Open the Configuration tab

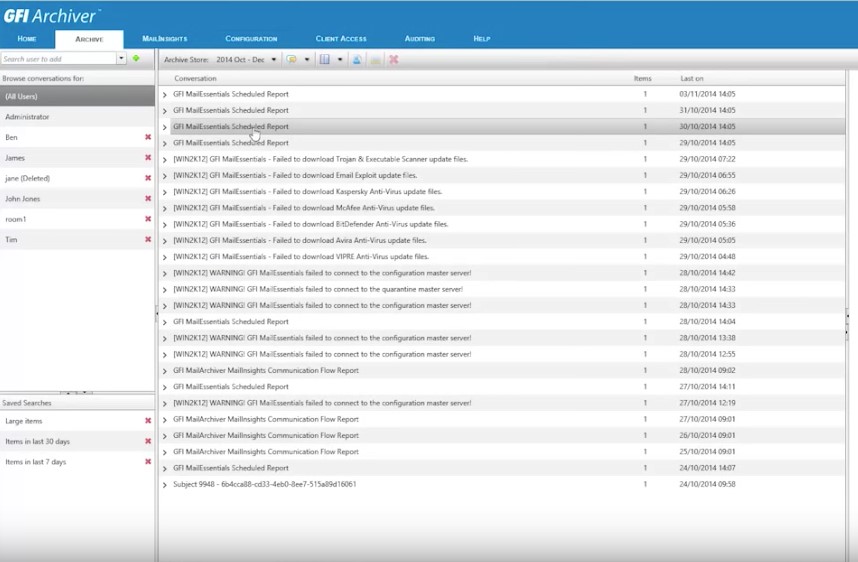coord(251,39)
